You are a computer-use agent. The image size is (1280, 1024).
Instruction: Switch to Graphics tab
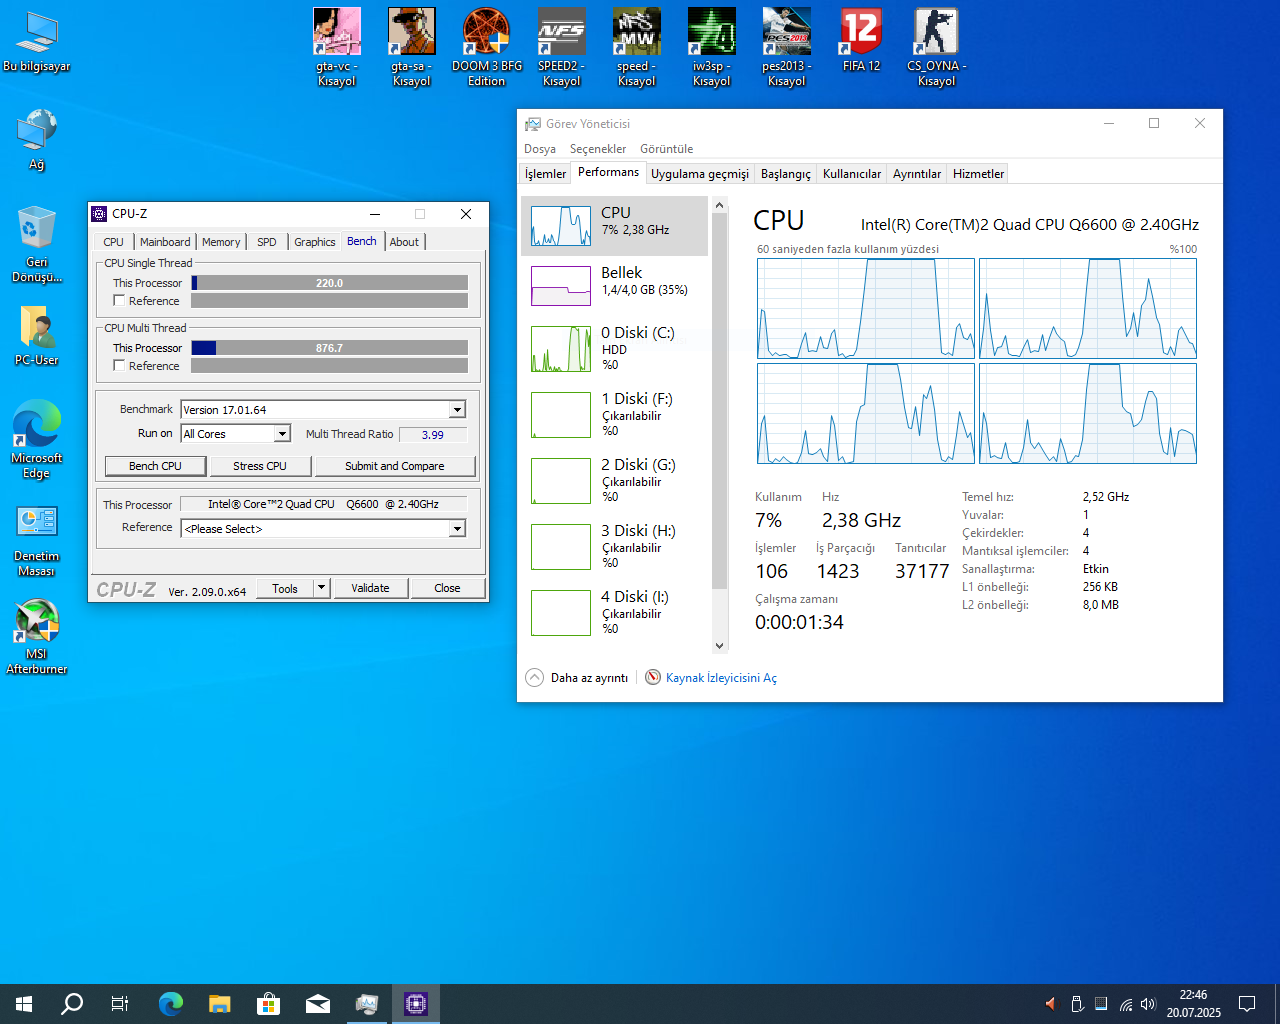(315, 242)
